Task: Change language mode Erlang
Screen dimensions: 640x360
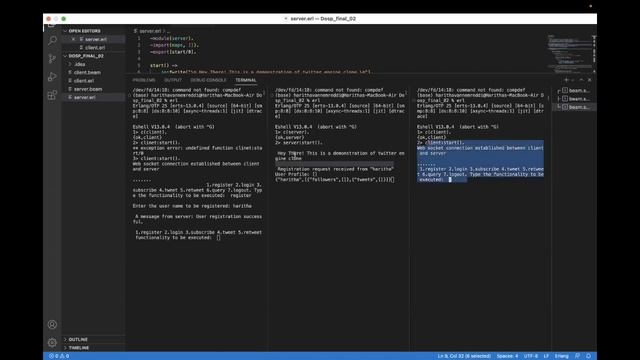Action: coord(561,356)
